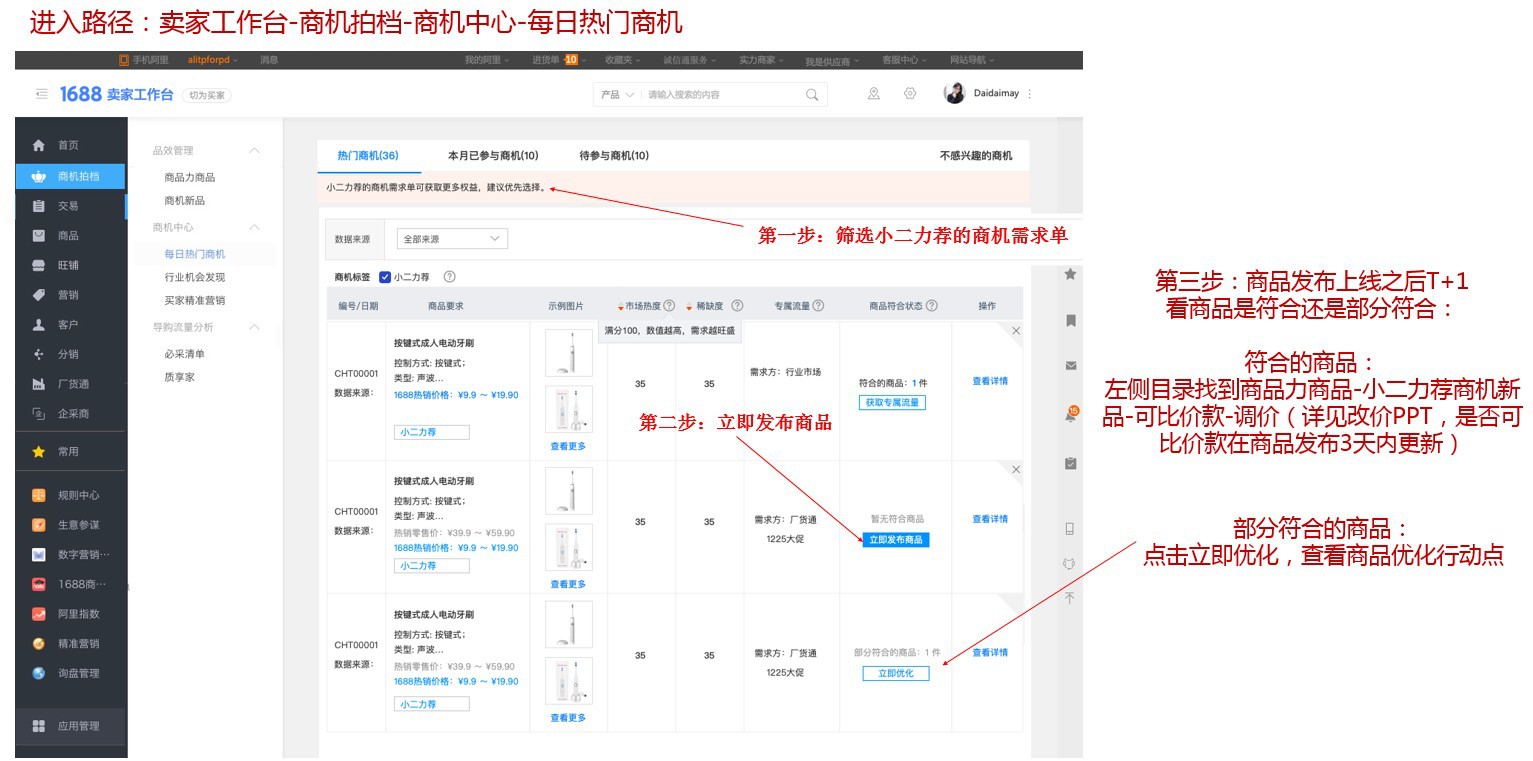Open 每日热门商机 menu item
This screenshot has height=761, width=1533.
[195, 254]
